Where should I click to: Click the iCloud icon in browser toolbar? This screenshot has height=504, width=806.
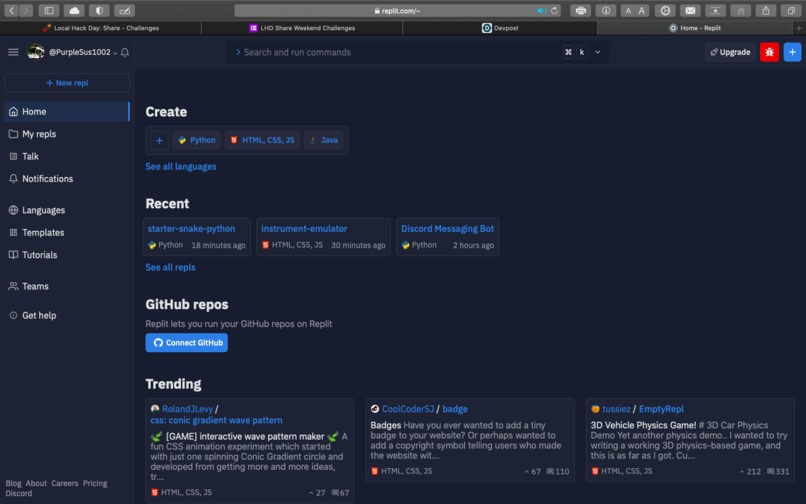point(74,10)
